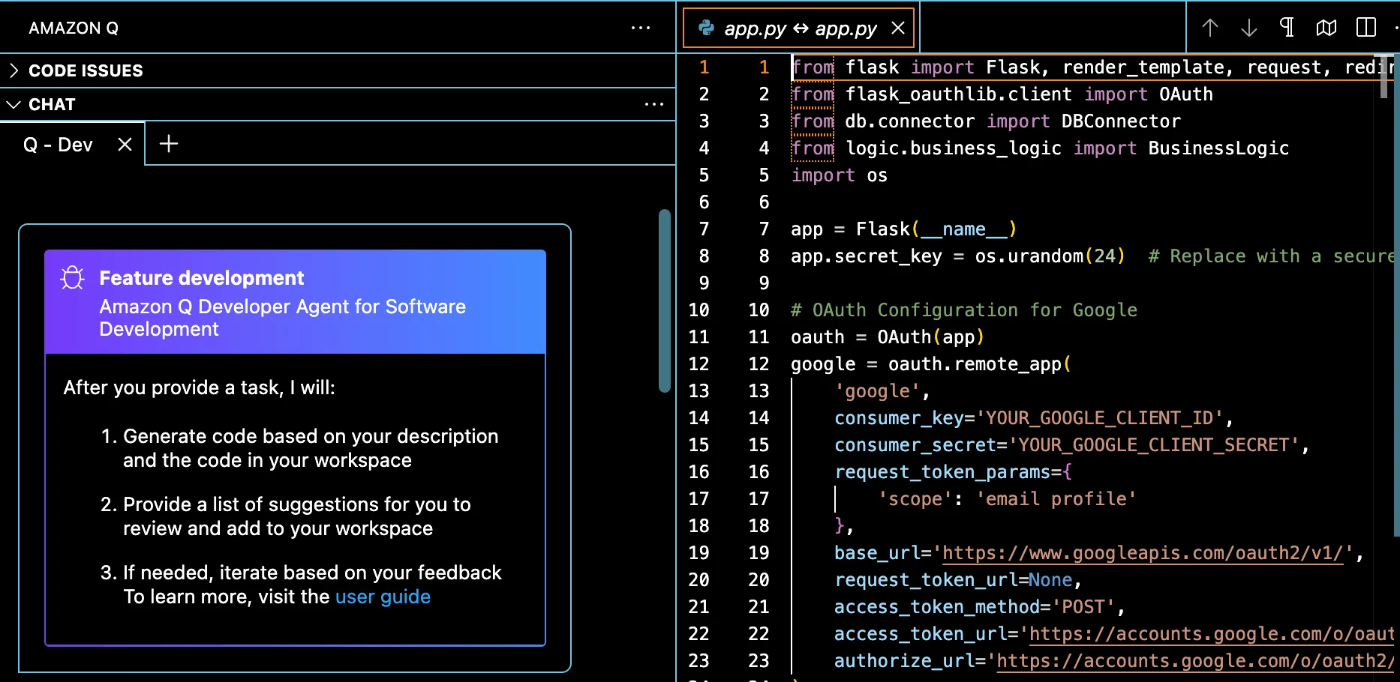Click the chat panel scrollbar

point(664,300)
